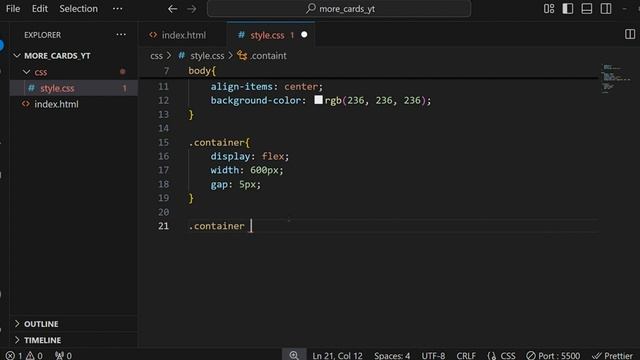Toggle the secondary side bar visibility
The image size is (640, 360).
606,9
